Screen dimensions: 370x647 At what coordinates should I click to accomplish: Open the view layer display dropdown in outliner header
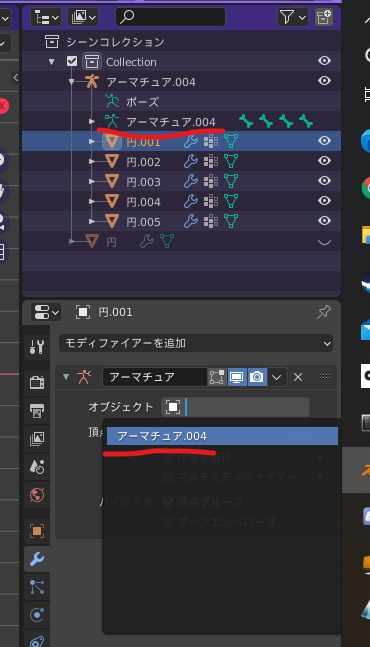[83, 17]
